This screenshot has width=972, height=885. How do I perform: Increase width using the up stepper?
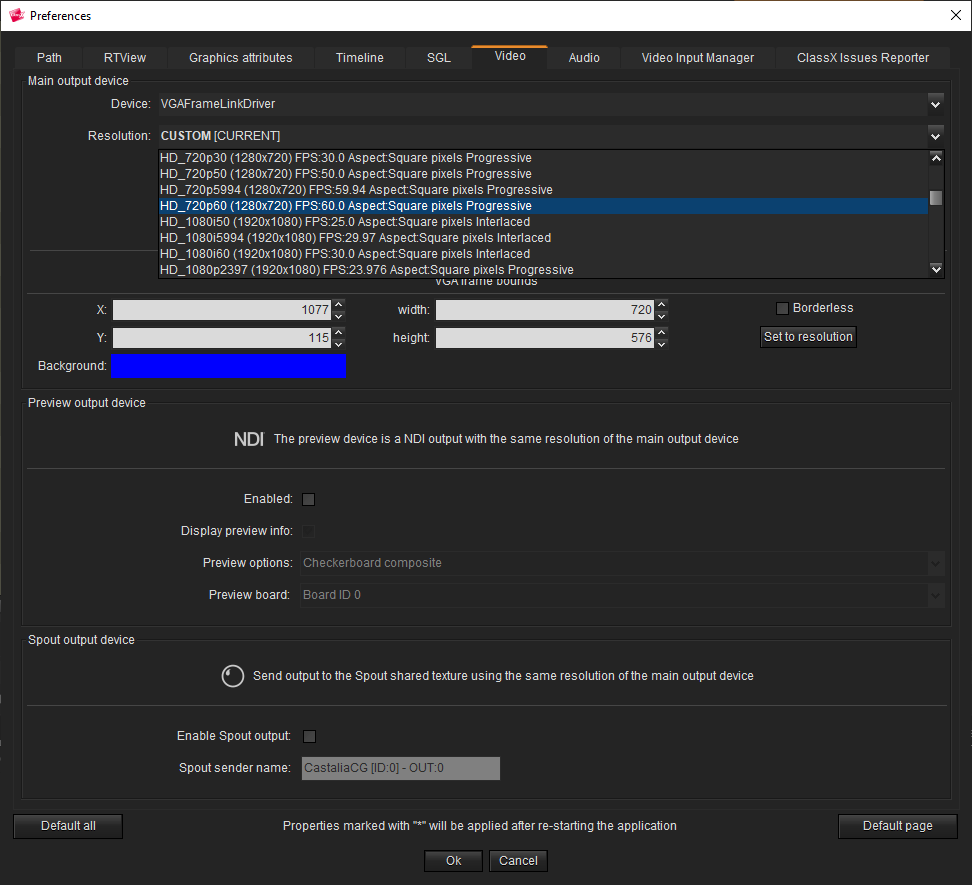661,305
